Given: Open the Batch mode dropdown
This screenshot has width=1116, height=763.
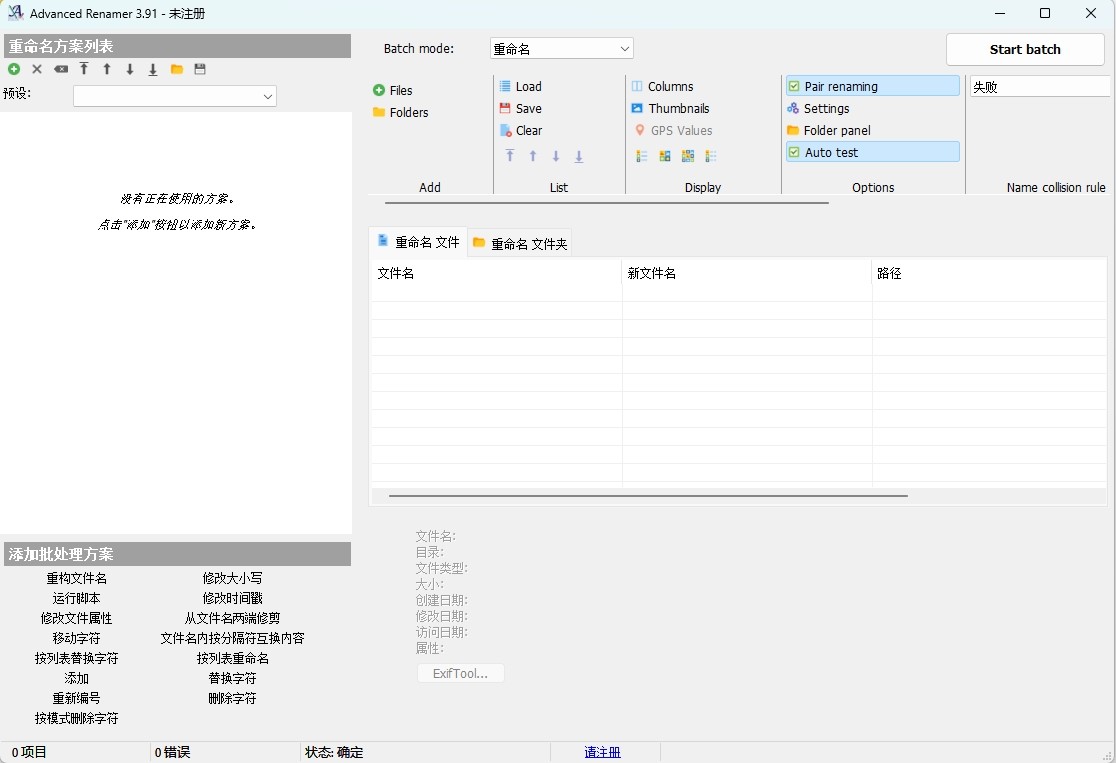Looking at the screenshot, I should pos(561,48).
